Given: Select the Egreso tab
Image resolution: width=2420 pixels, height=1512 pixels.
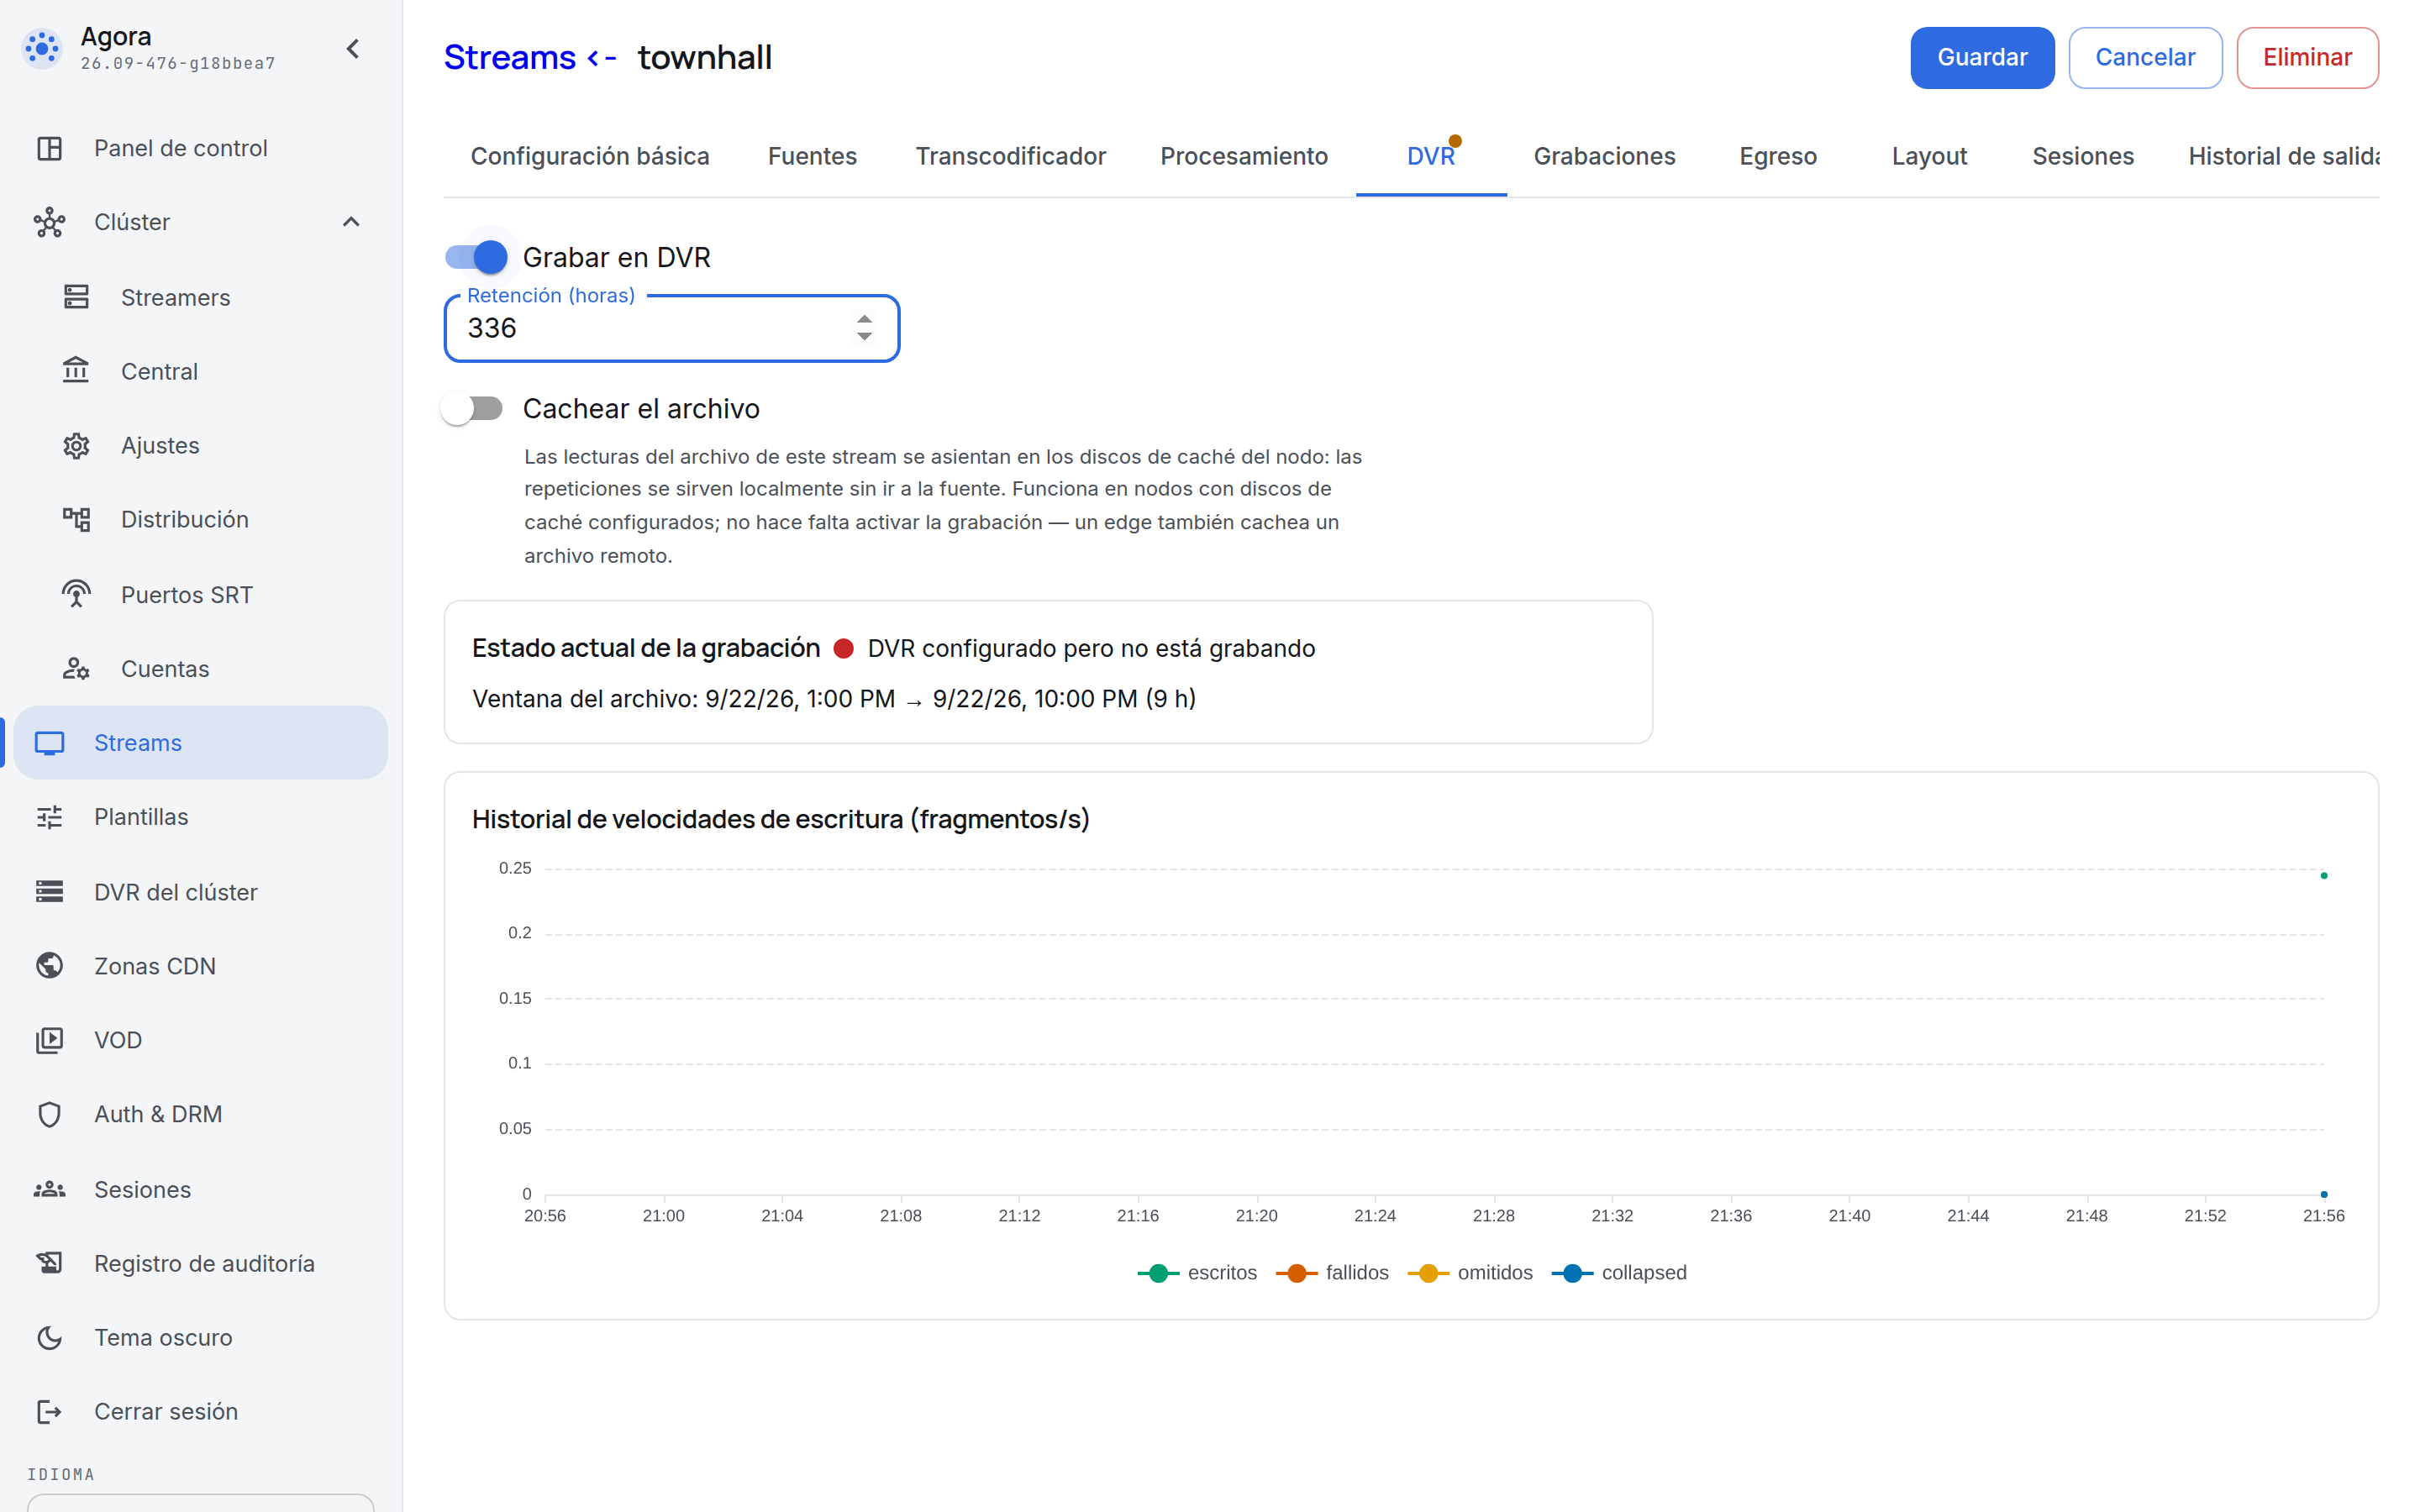Looking at the screenshot, I should pos(1777,156).
